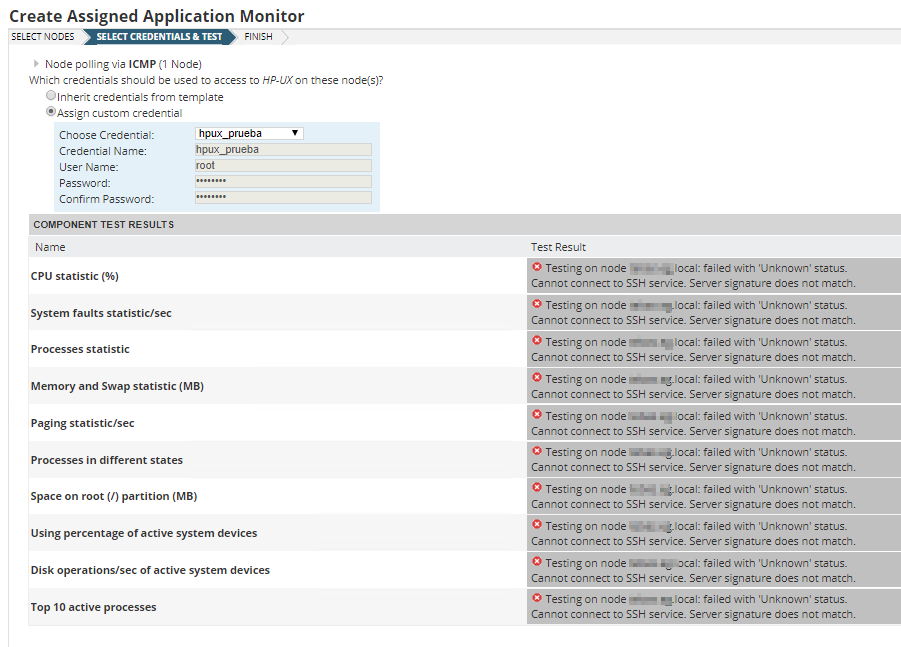Click the error icon for Top 10 active processes
The image size is (901, 647).
(537, 598)
